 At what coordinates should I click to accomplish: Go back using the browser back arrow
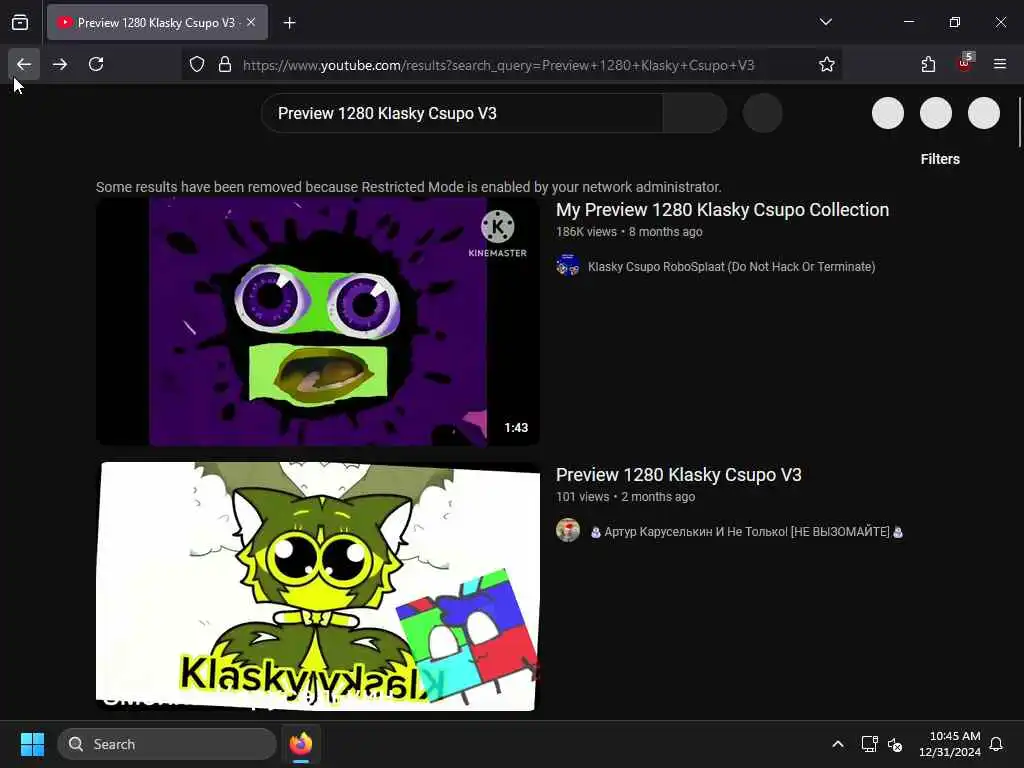(x=24, y=64)
